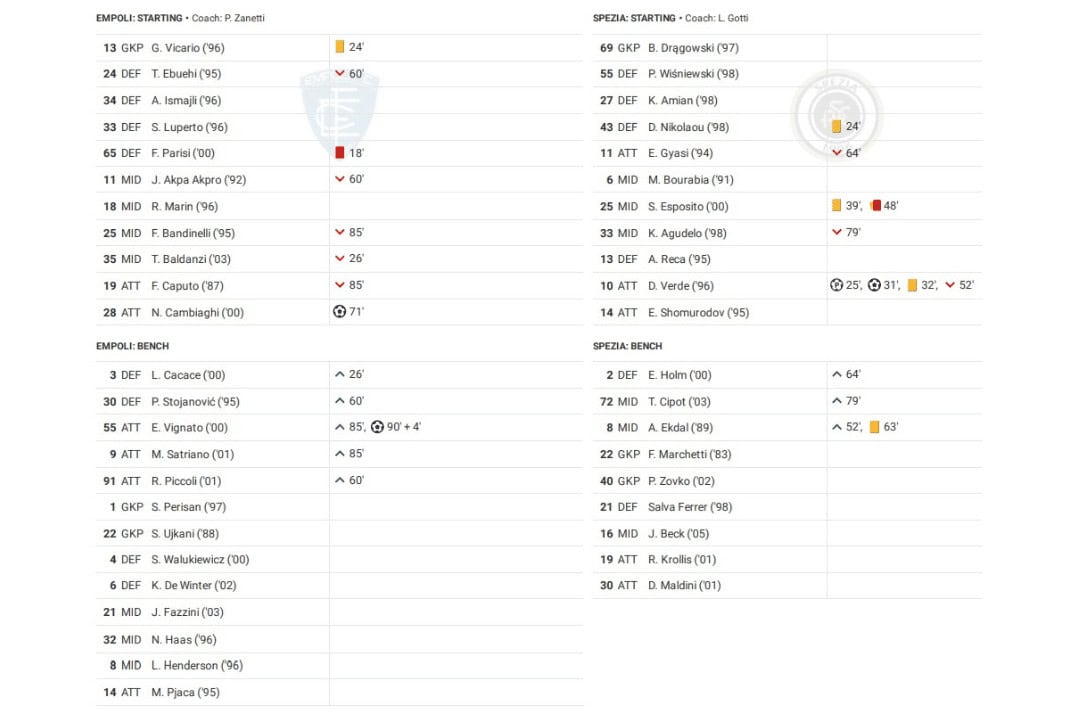This screenshot has width=1068, height=712.
Task: Click Vicario's yellow card icon
Action: 340,47
